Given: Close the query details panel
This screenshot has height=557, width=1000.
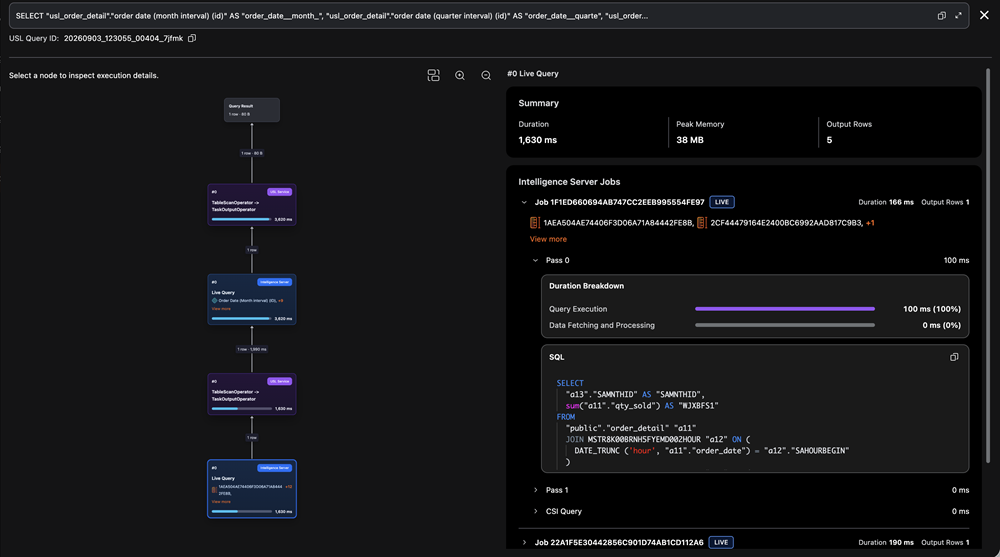Looking at the screenshot, I should (x=984, y=15).
